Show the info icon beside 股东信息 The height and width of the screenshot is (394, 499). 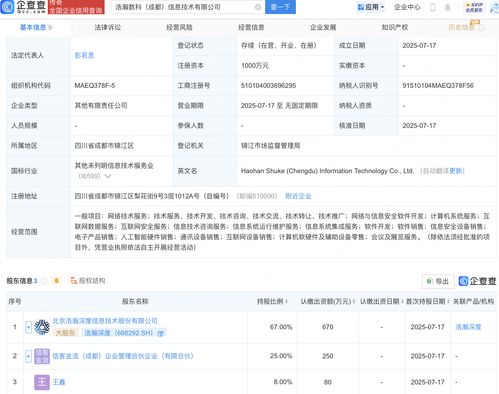[44, 281]
